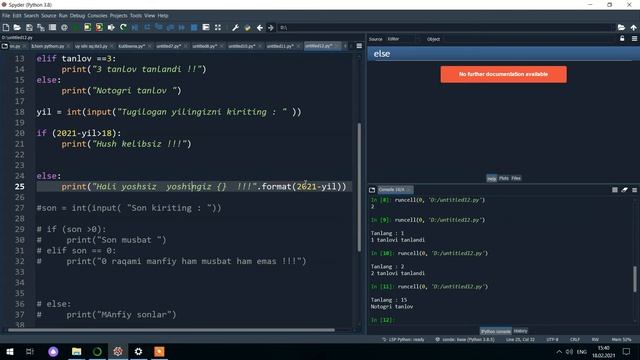Open the Help Source dropdown set to Editor

pyautogui.click(x=403, y=39)
